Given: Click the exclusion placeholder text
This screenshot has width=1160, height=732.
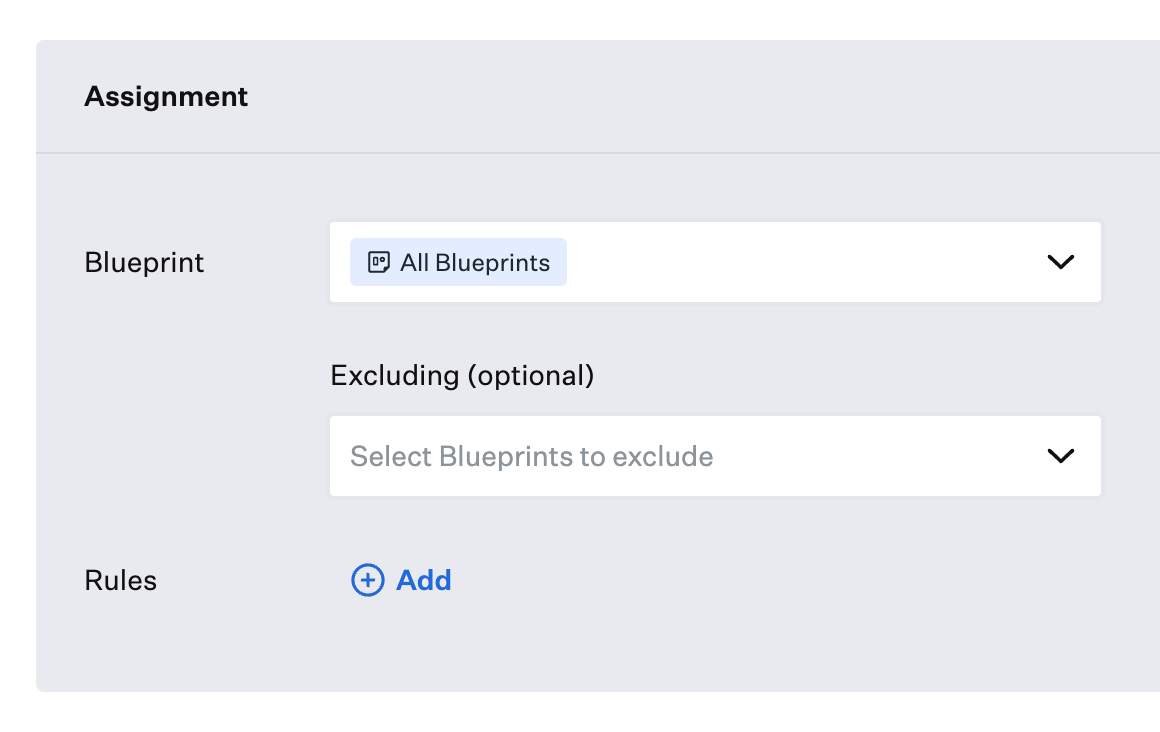Looking at the screenshot, I should pyautogui.click(x=531, y=456).
